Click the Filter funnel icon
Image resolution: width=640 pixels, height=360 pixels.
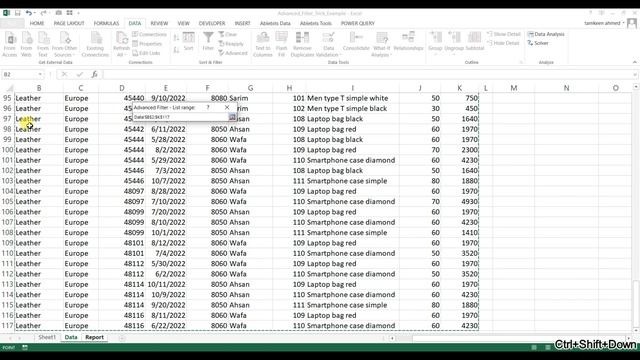coord(208,42)
